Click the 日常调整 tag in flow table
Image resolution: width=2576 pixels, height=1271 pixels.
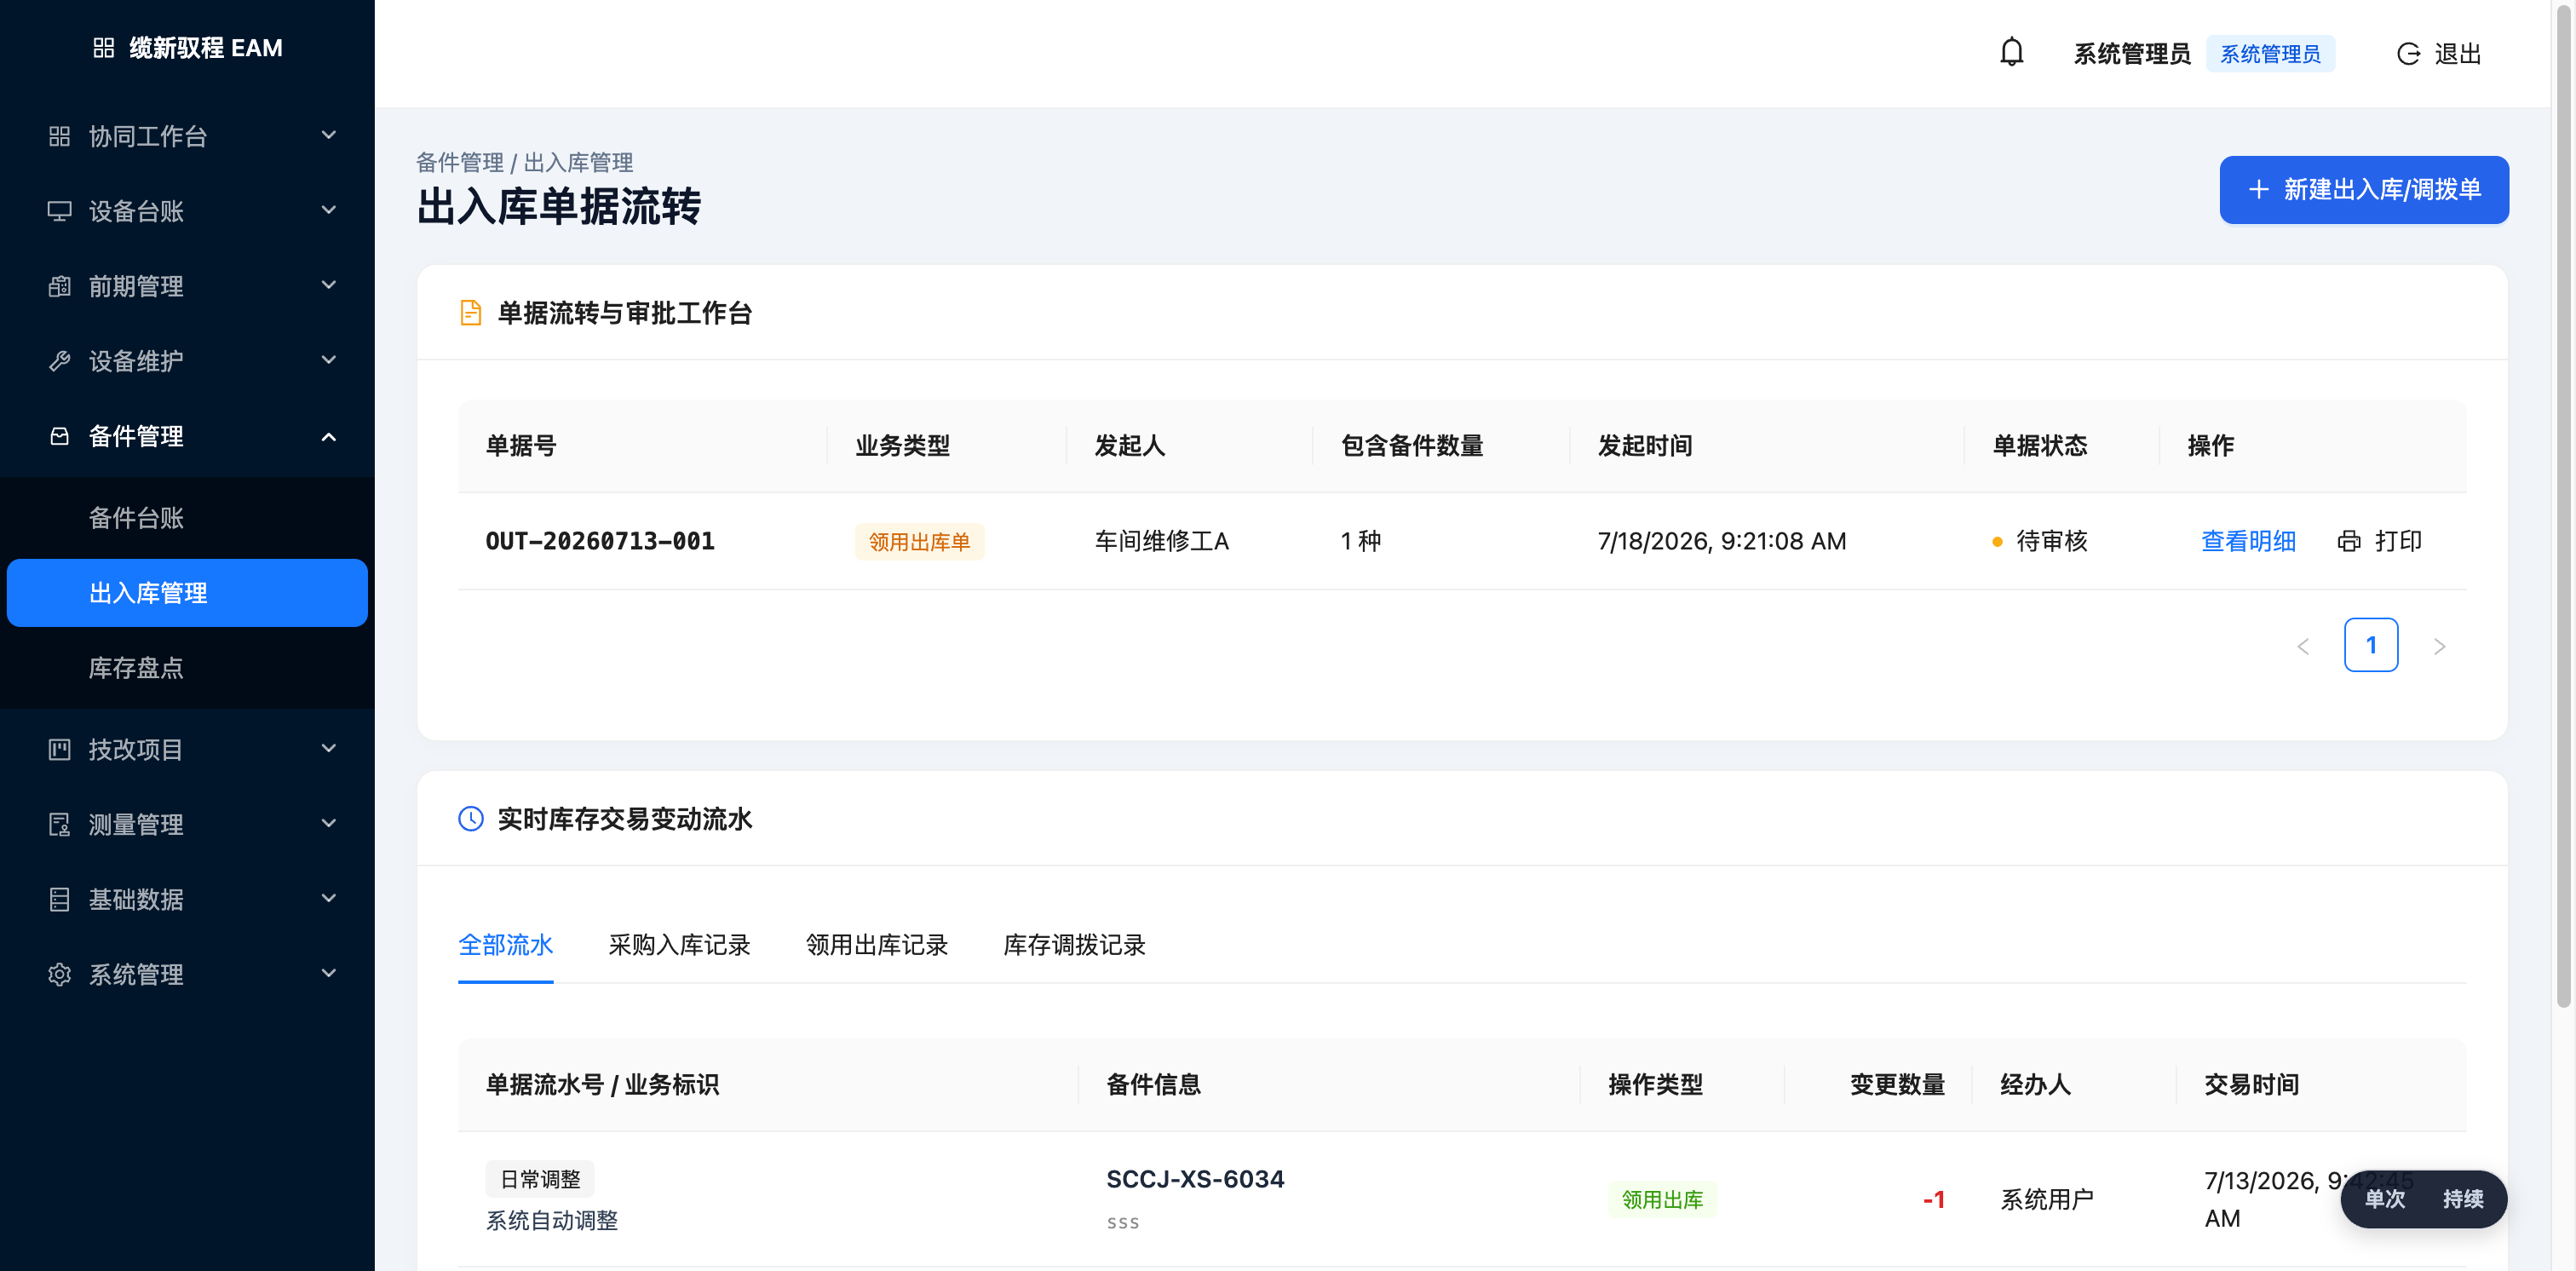(x=540, y=1179)
